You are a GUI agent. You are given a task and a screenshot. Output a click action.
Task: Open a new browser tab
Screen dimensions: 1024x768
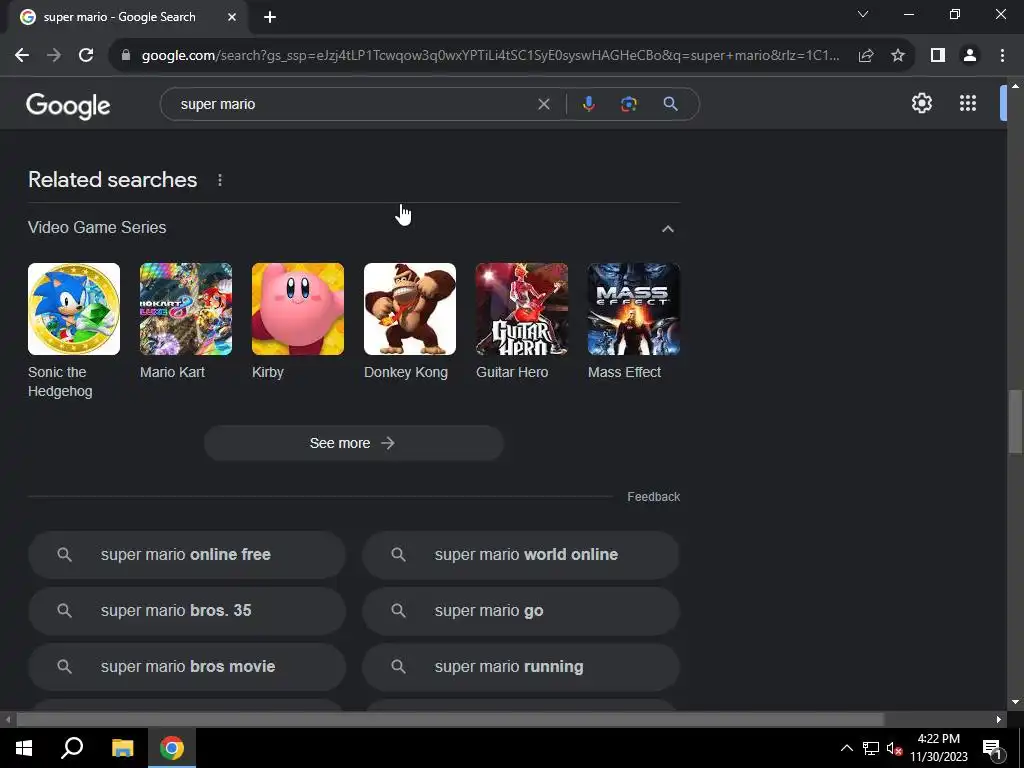(x=270, y=17)
